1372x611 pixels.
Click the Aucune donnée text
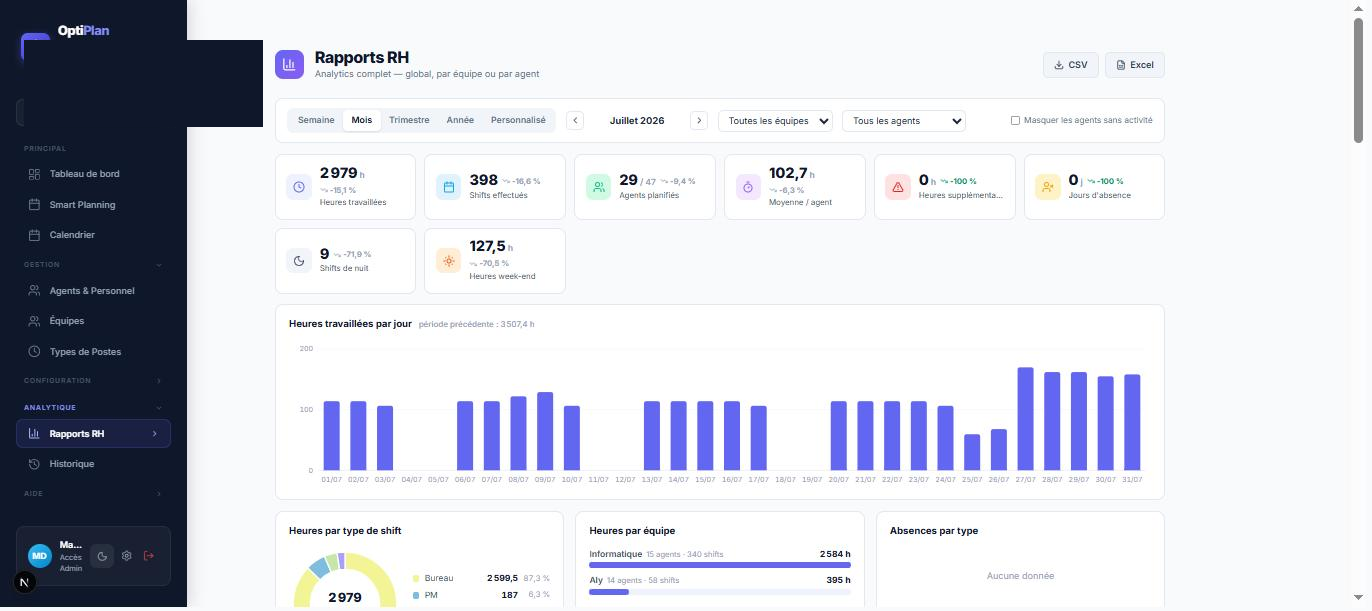click(x=1020, y=576)
